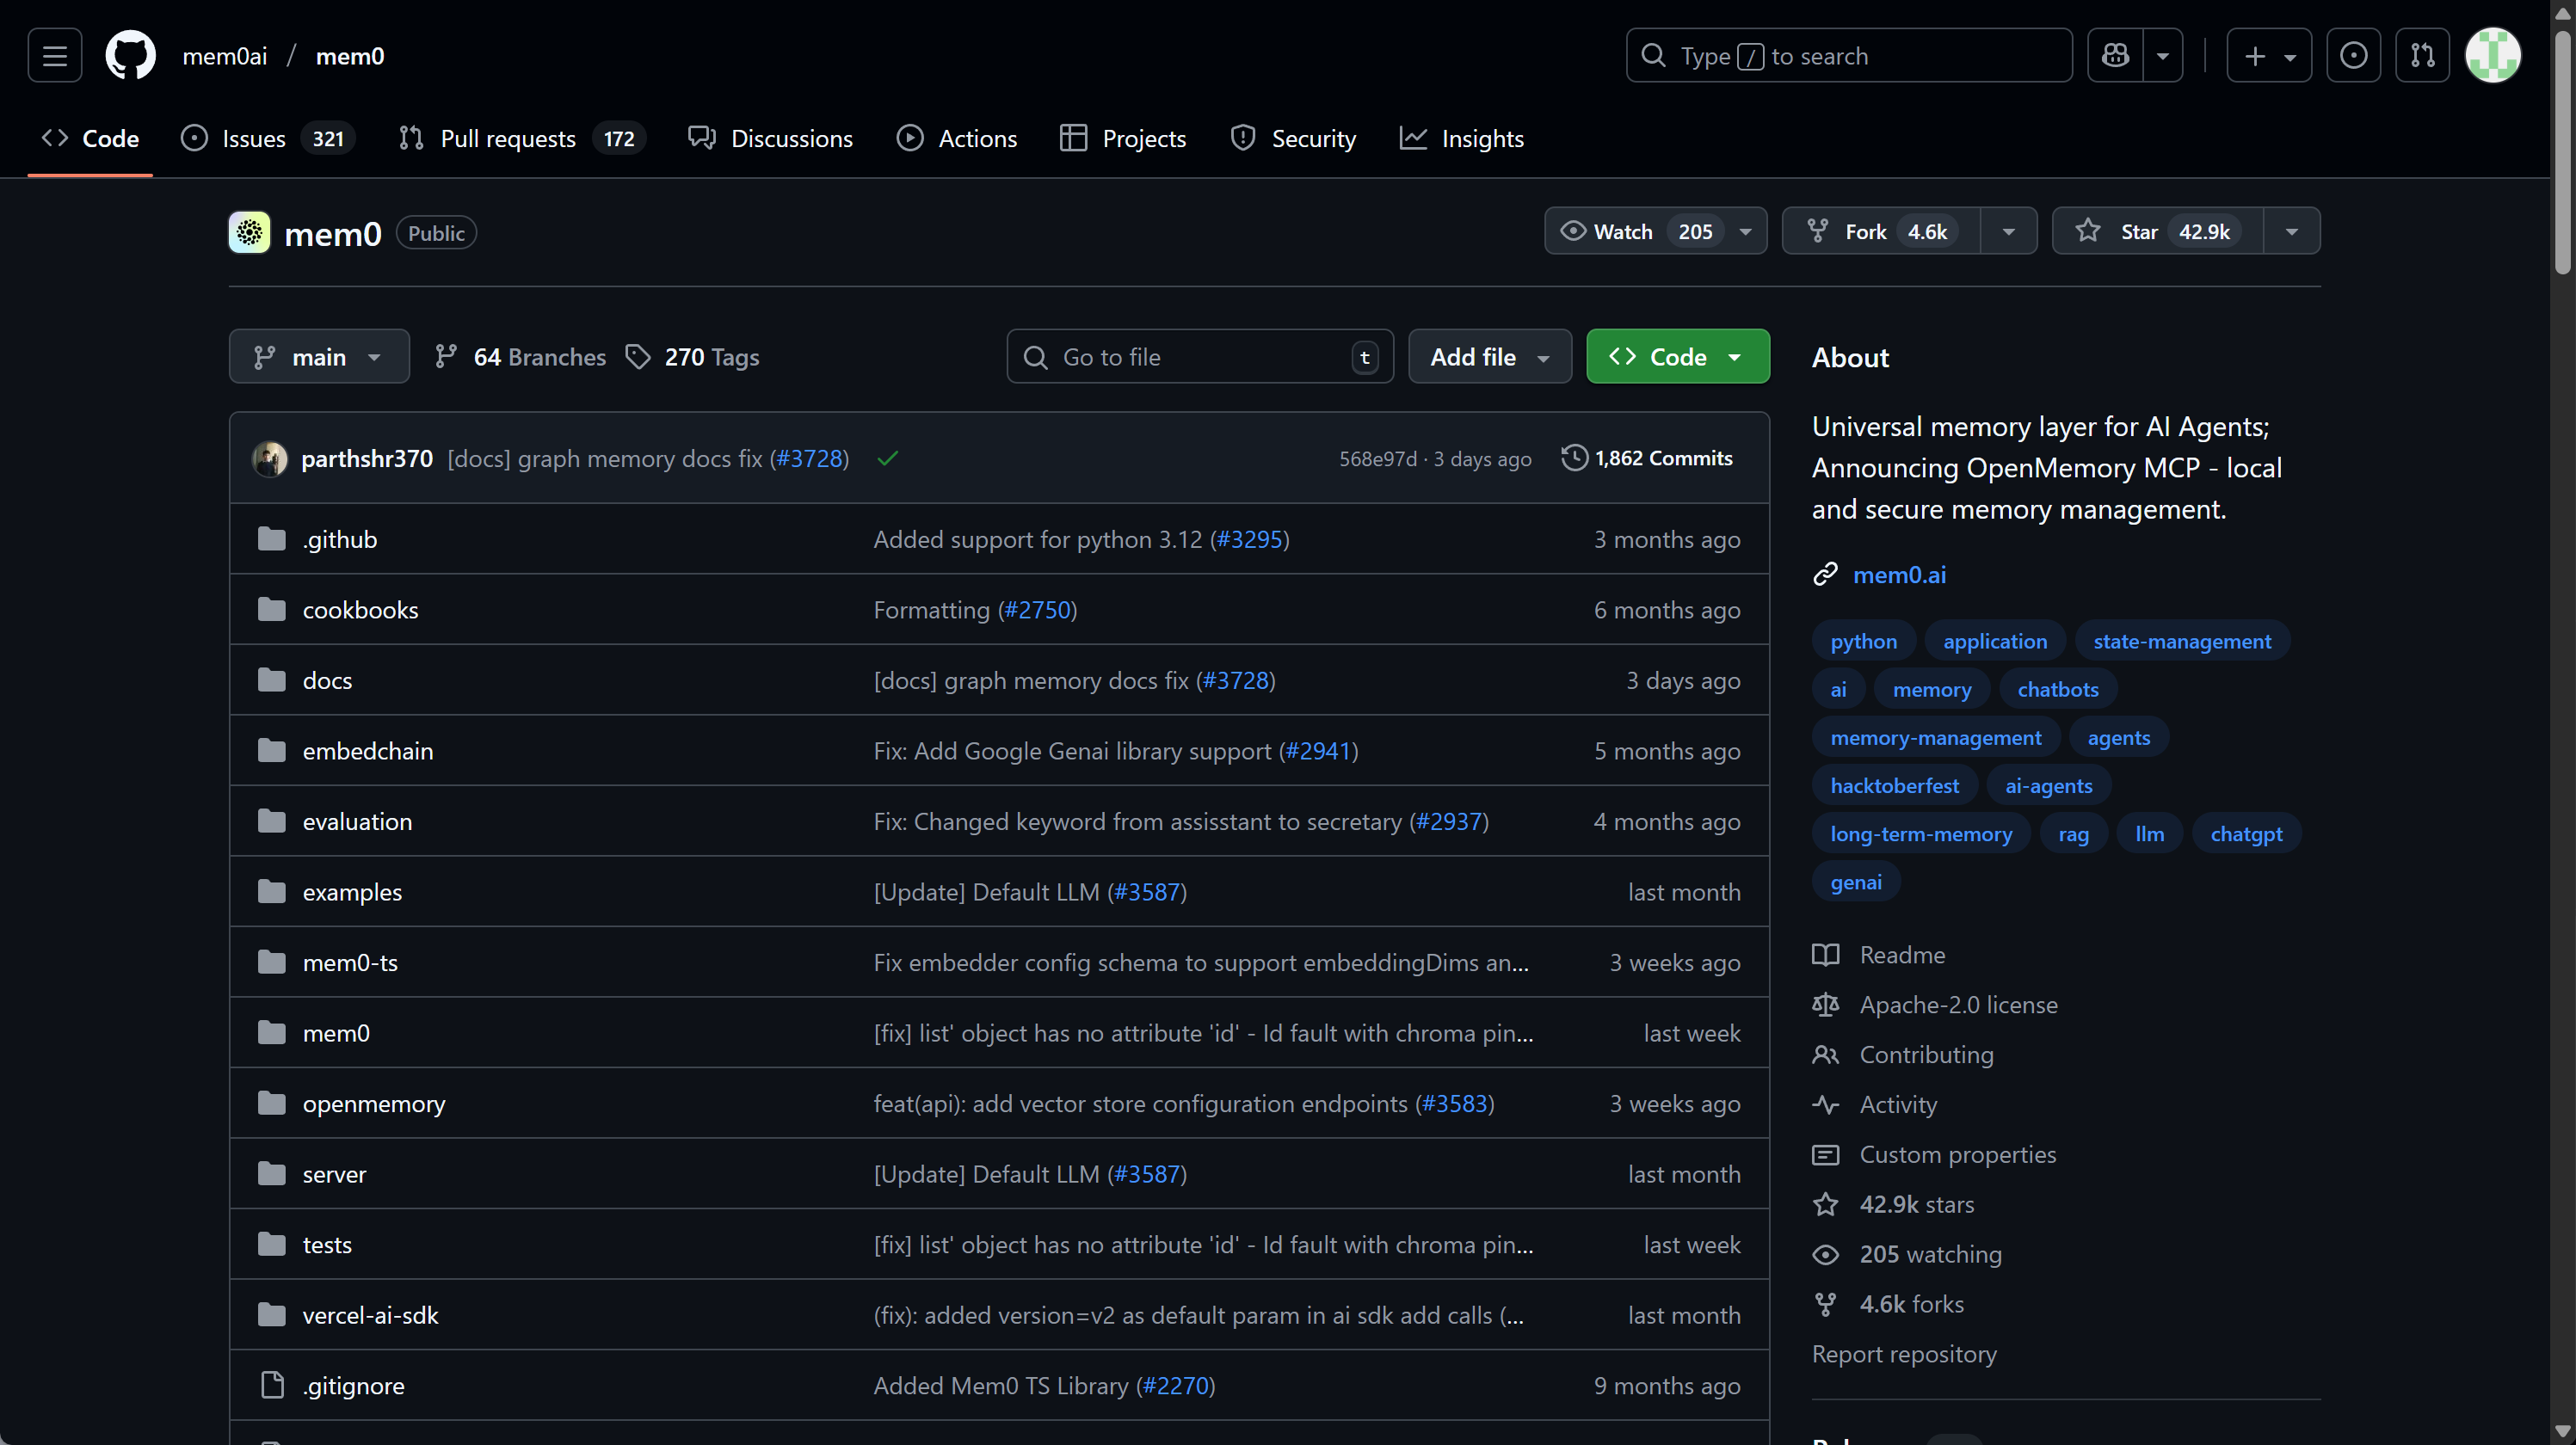
Task: Open the hamburger navigation menu
Action: pos(55,55)
